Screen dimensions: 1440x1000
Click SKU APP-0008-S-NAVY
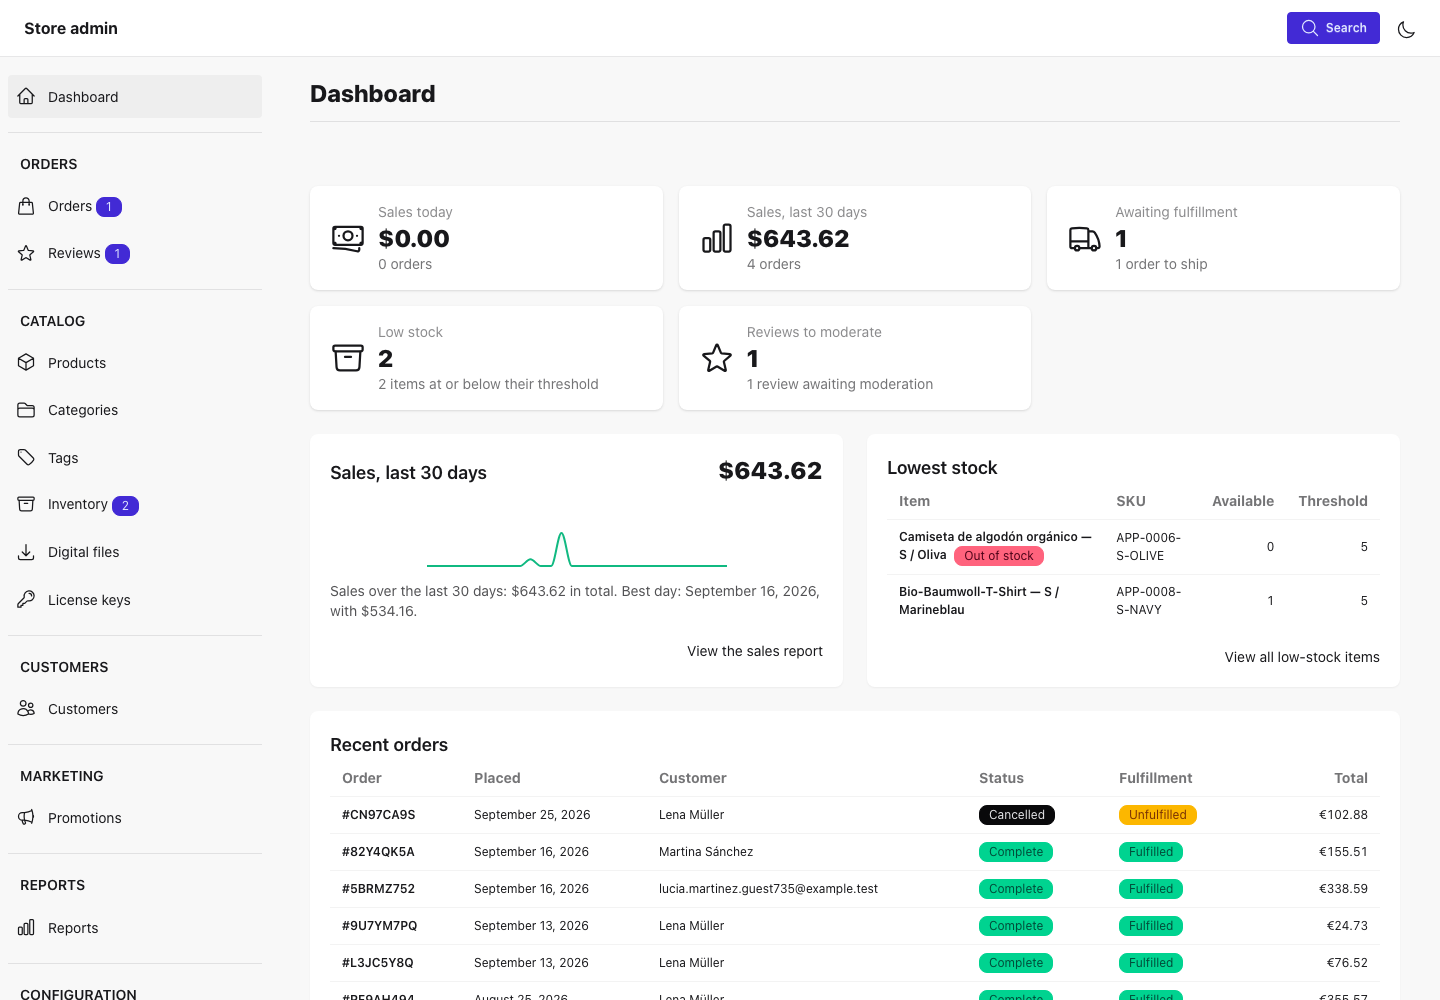(x=1149, y=601)
